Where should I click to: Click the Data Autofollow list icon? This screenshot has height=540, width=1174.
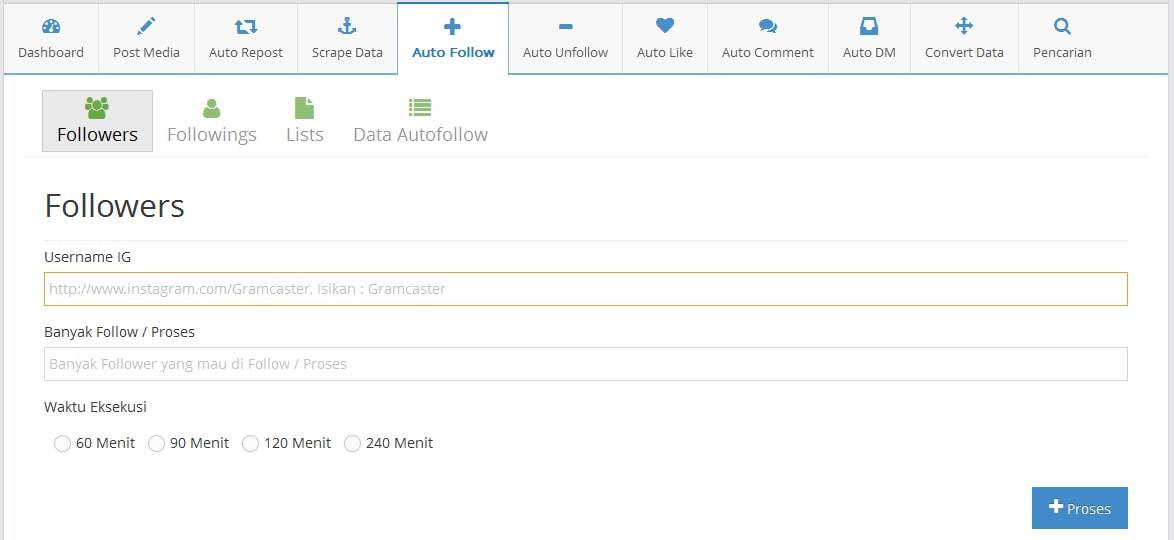[420, 108]
